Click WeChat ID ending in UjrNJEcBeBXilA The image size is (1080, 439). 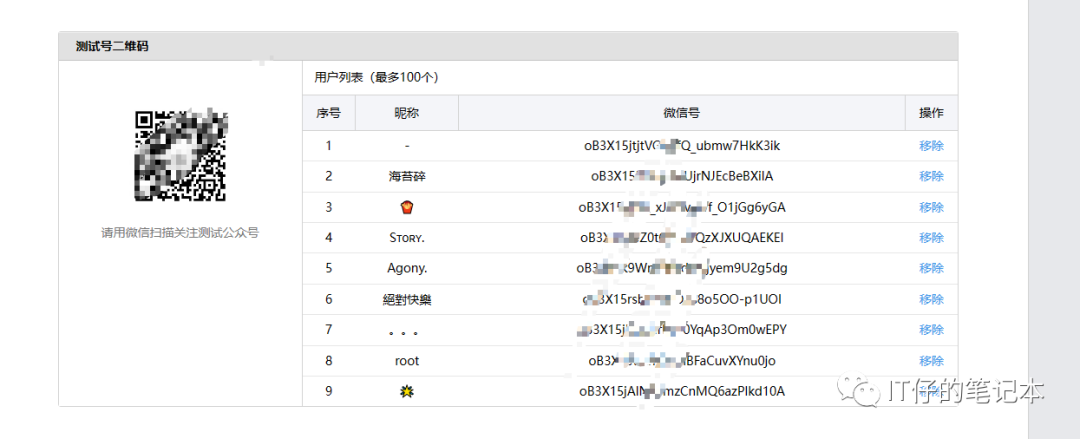click(x=682, y=176)
